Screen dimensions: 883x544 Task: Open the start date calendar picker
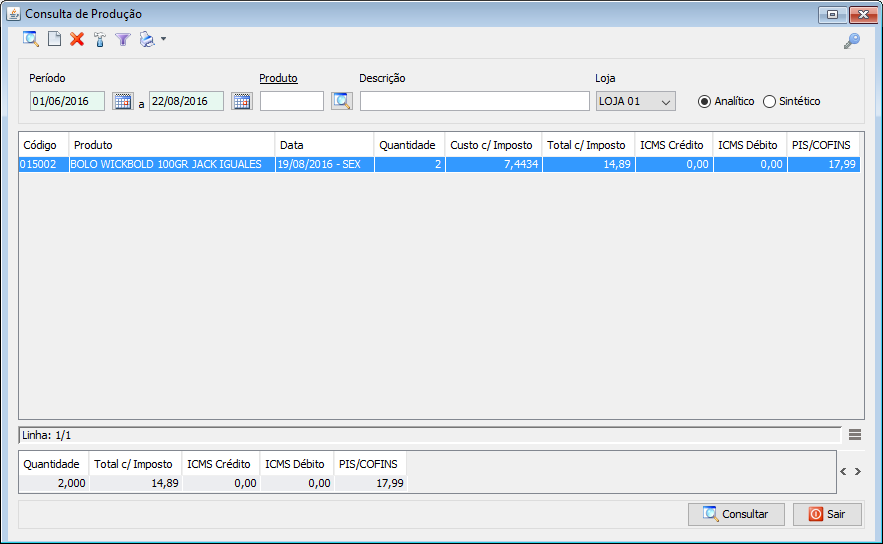tap(122, 101)
